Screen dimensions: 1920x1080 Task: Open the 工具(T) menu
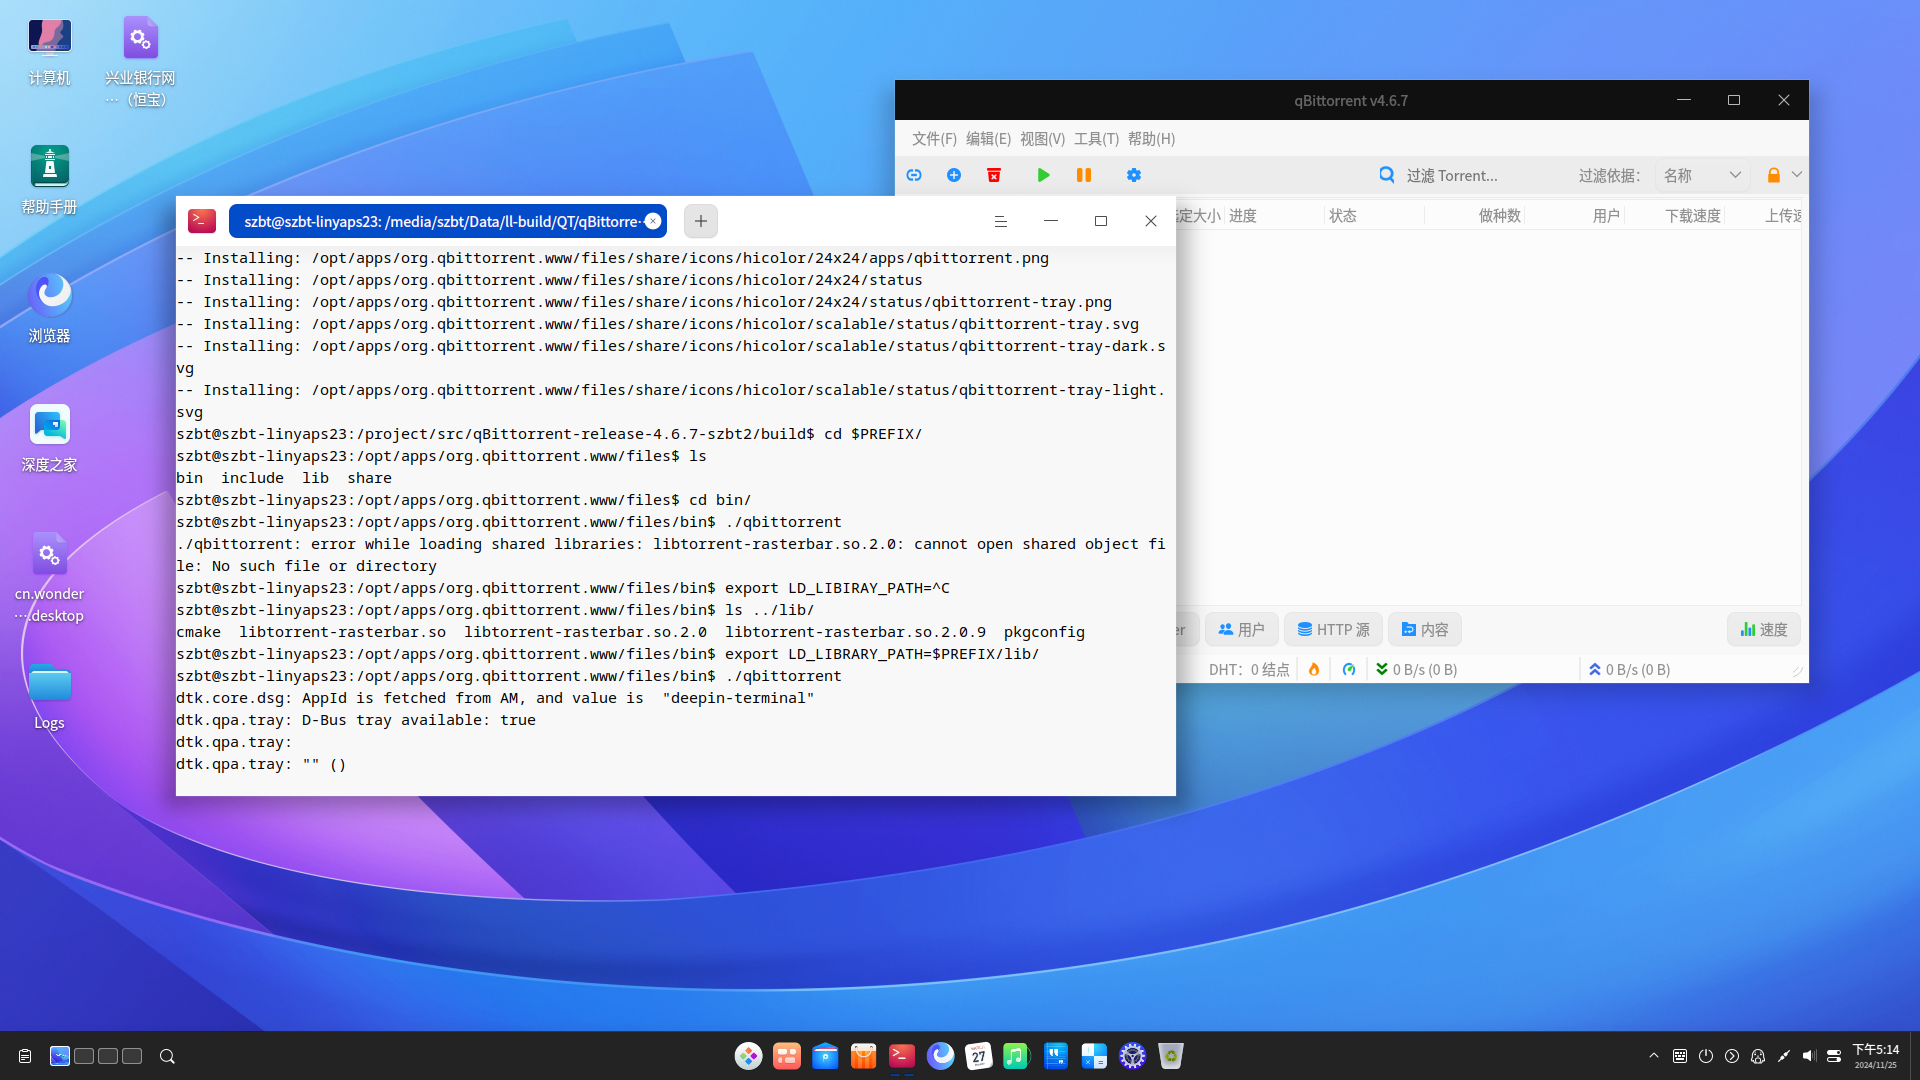(x=1096, y=139)
